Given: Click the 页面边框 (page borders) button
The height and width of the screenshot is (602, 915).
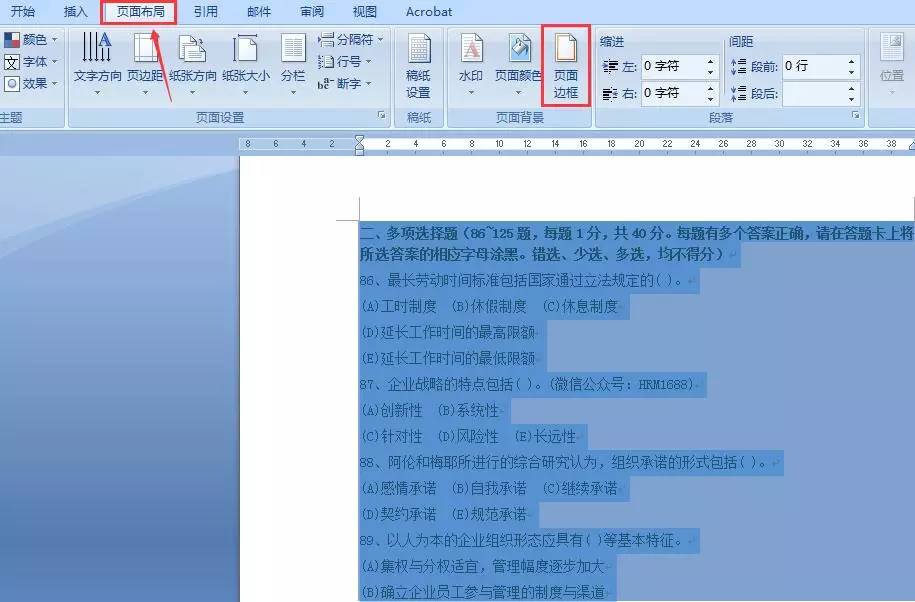Looking at the screenshot, I should pyautogui.click(x=566, y=65).
